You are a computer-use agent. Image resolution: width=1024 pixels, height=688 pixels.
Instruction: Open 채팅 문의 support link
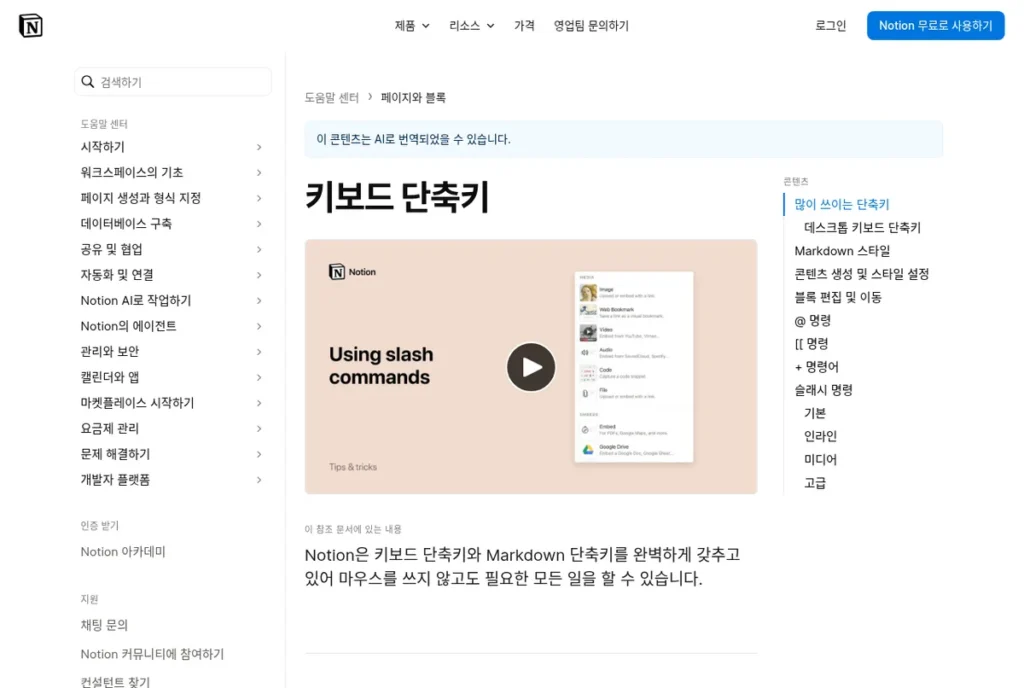(104, 625)
